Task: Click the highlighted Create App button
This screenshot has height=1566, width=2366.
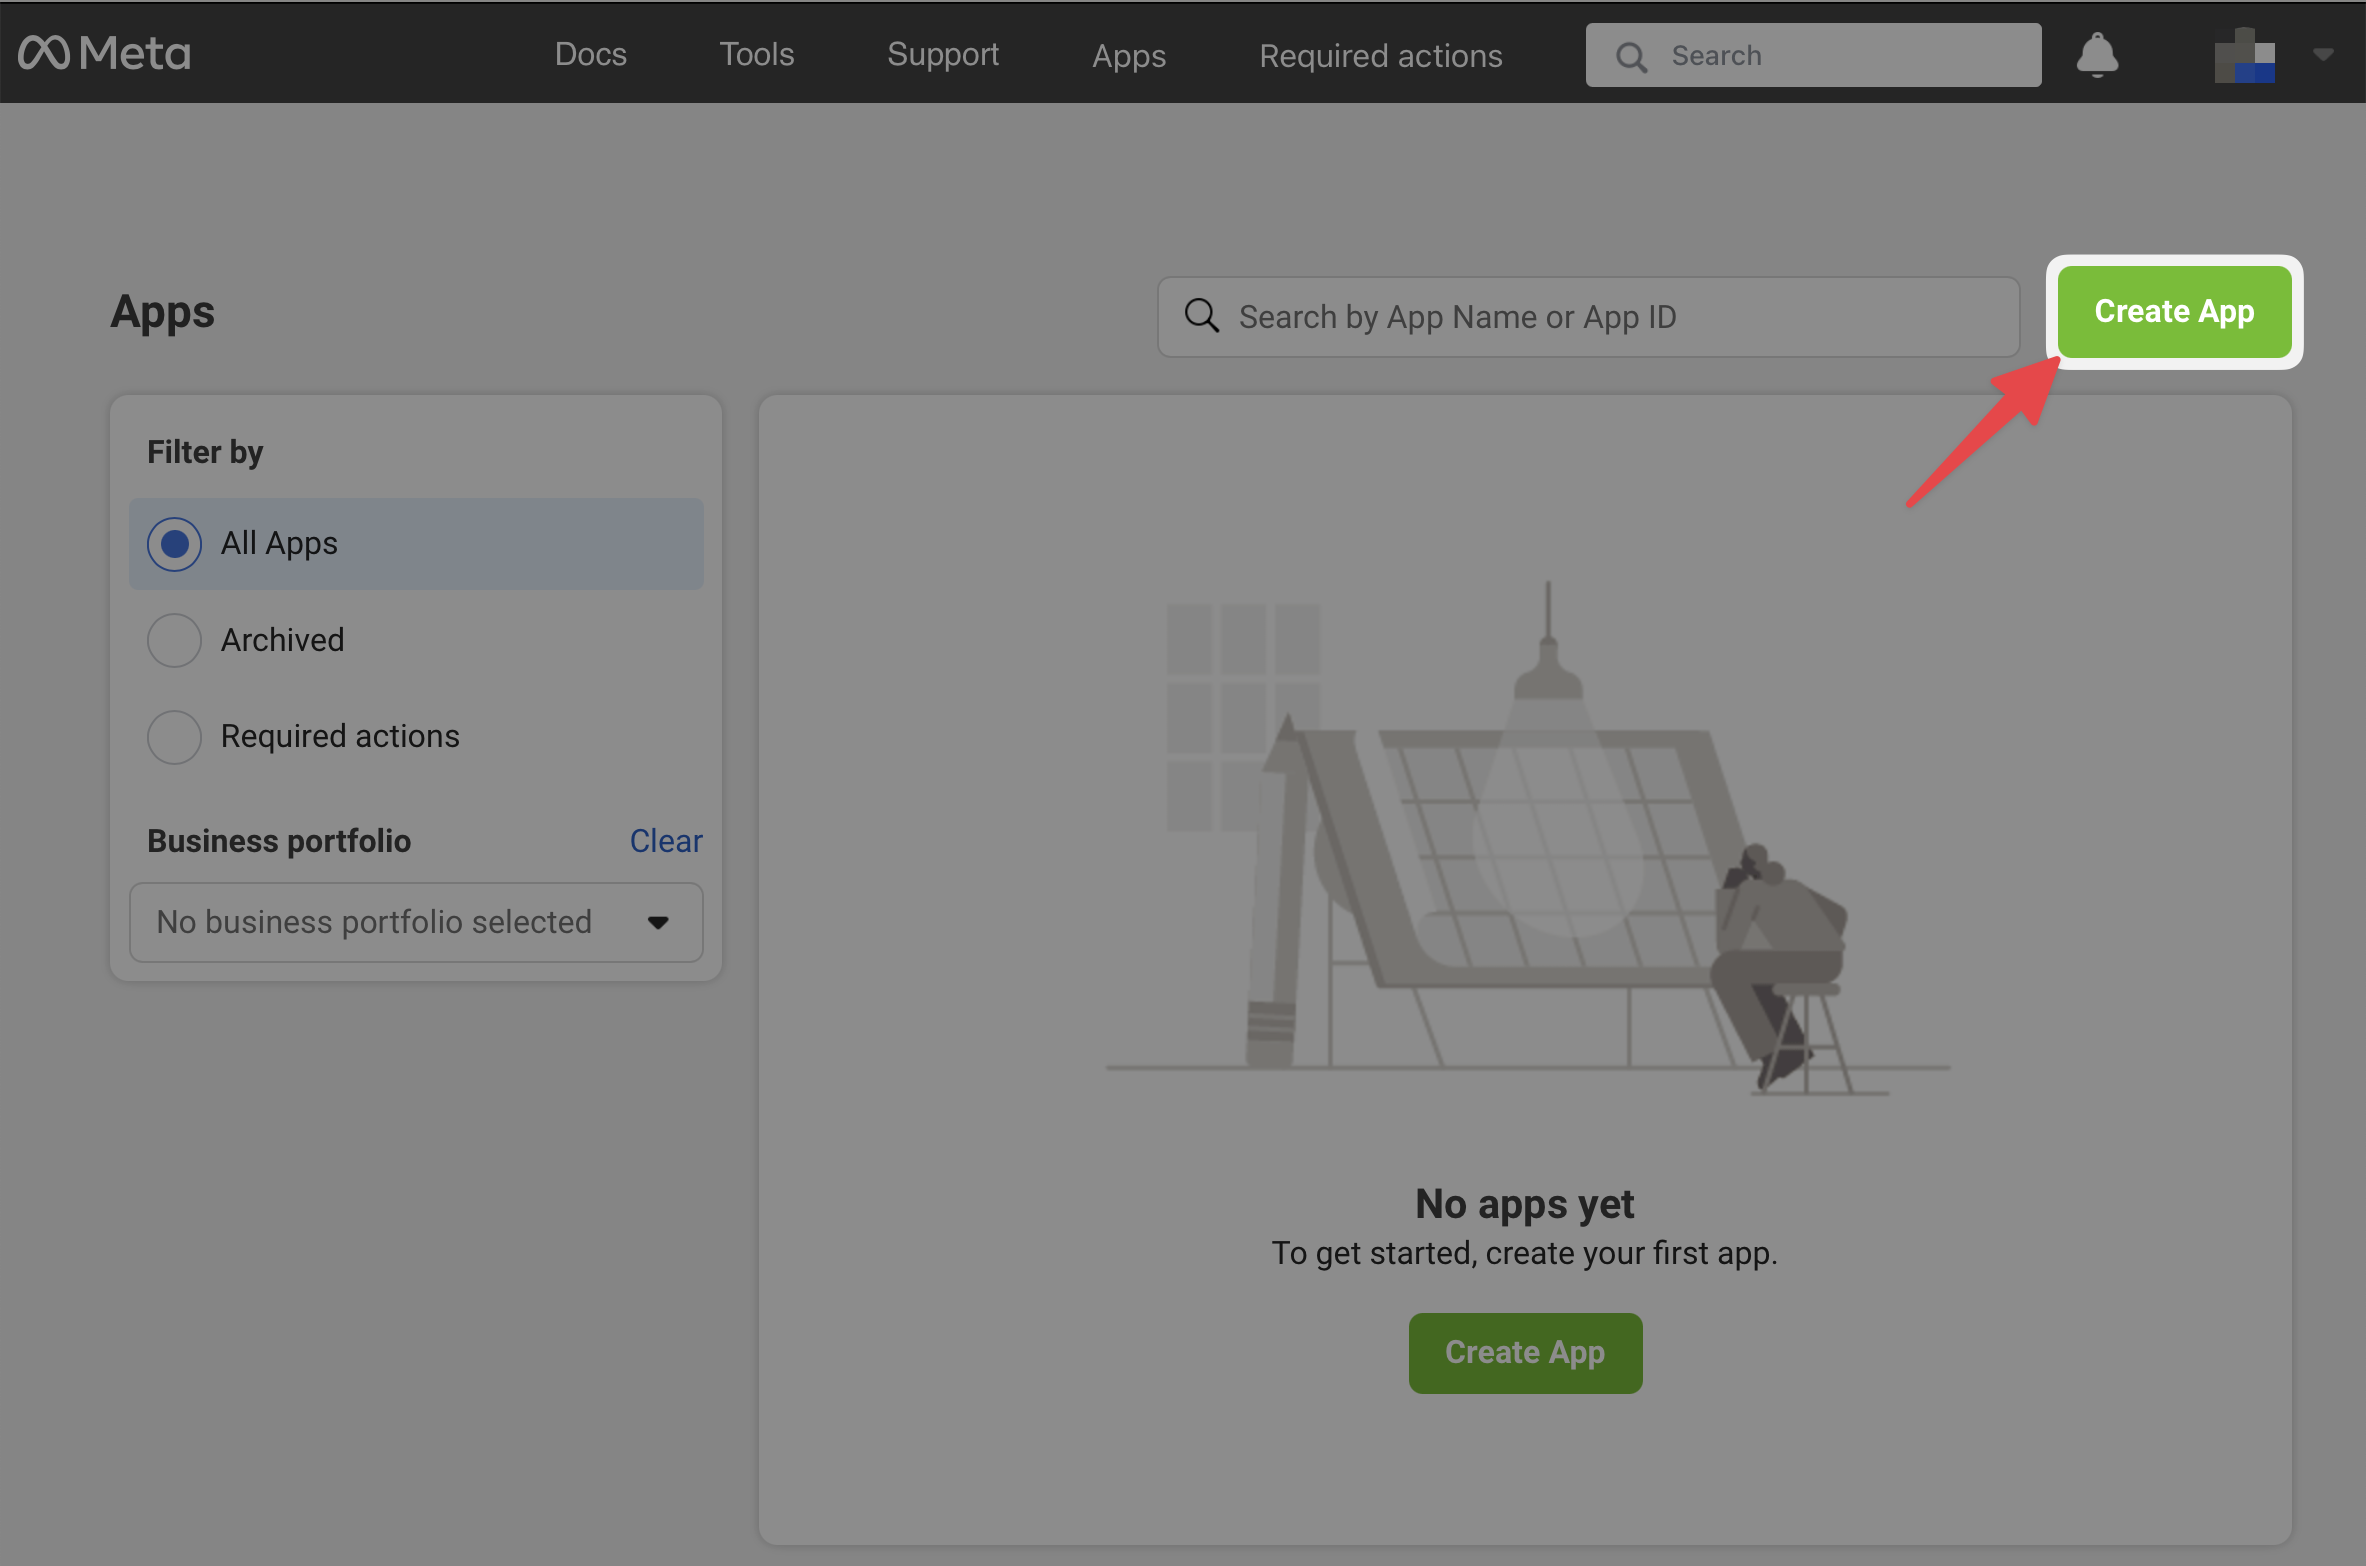Action: (x=2173, y=312)
